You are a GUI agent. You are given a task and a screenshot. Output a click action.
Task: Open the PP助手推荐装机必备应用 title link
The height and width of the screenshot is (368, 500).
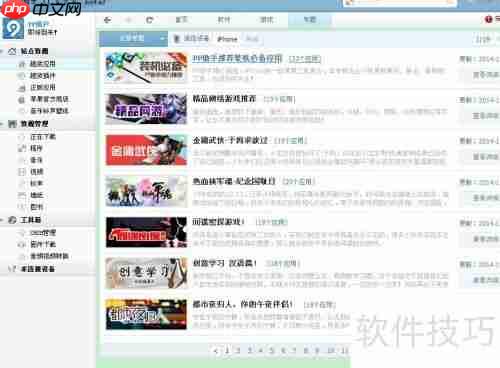237,59
